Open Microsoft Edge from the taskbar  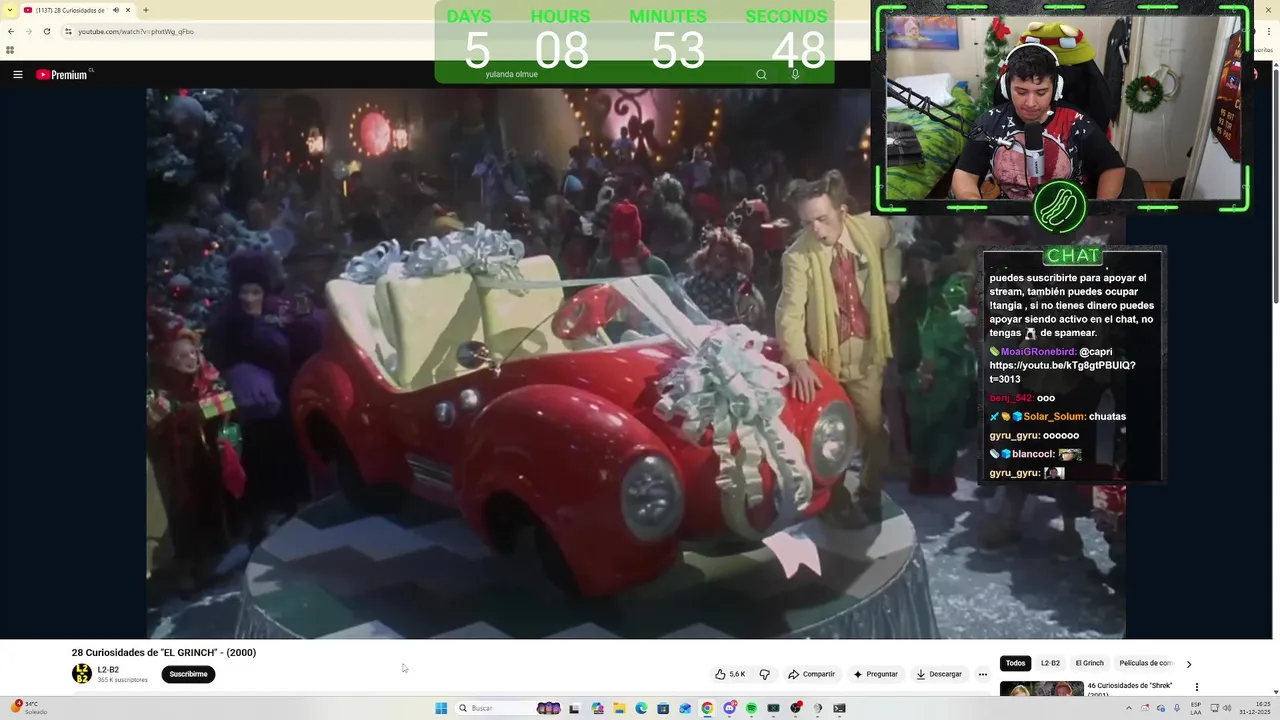[641, 708]
